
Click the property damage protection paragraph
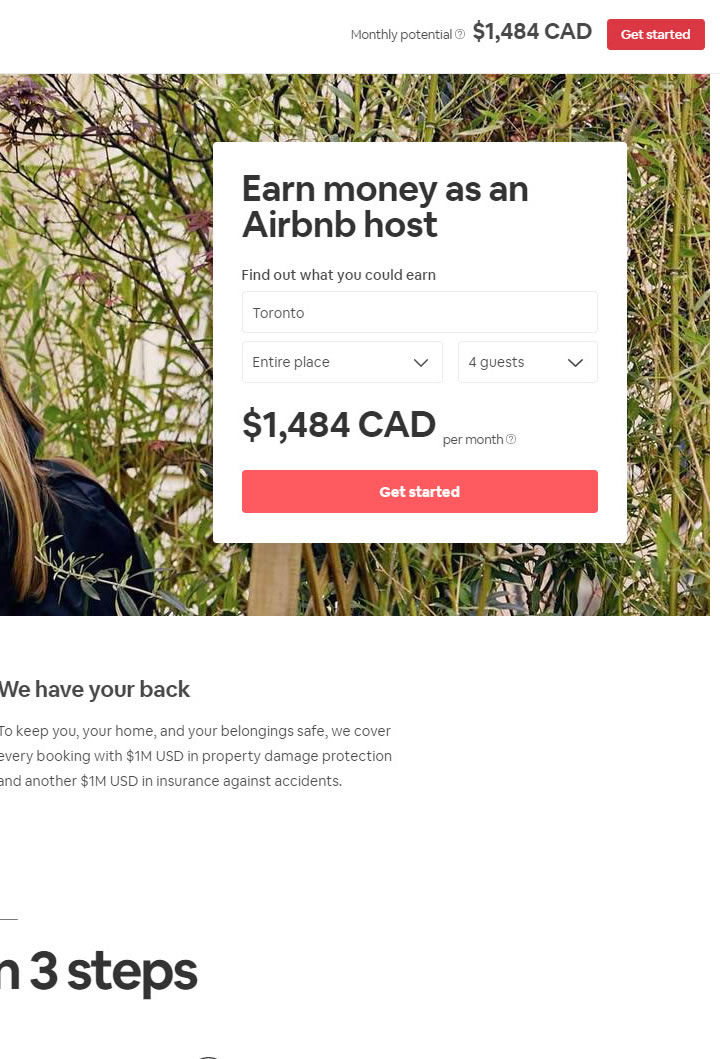[195, 756]
